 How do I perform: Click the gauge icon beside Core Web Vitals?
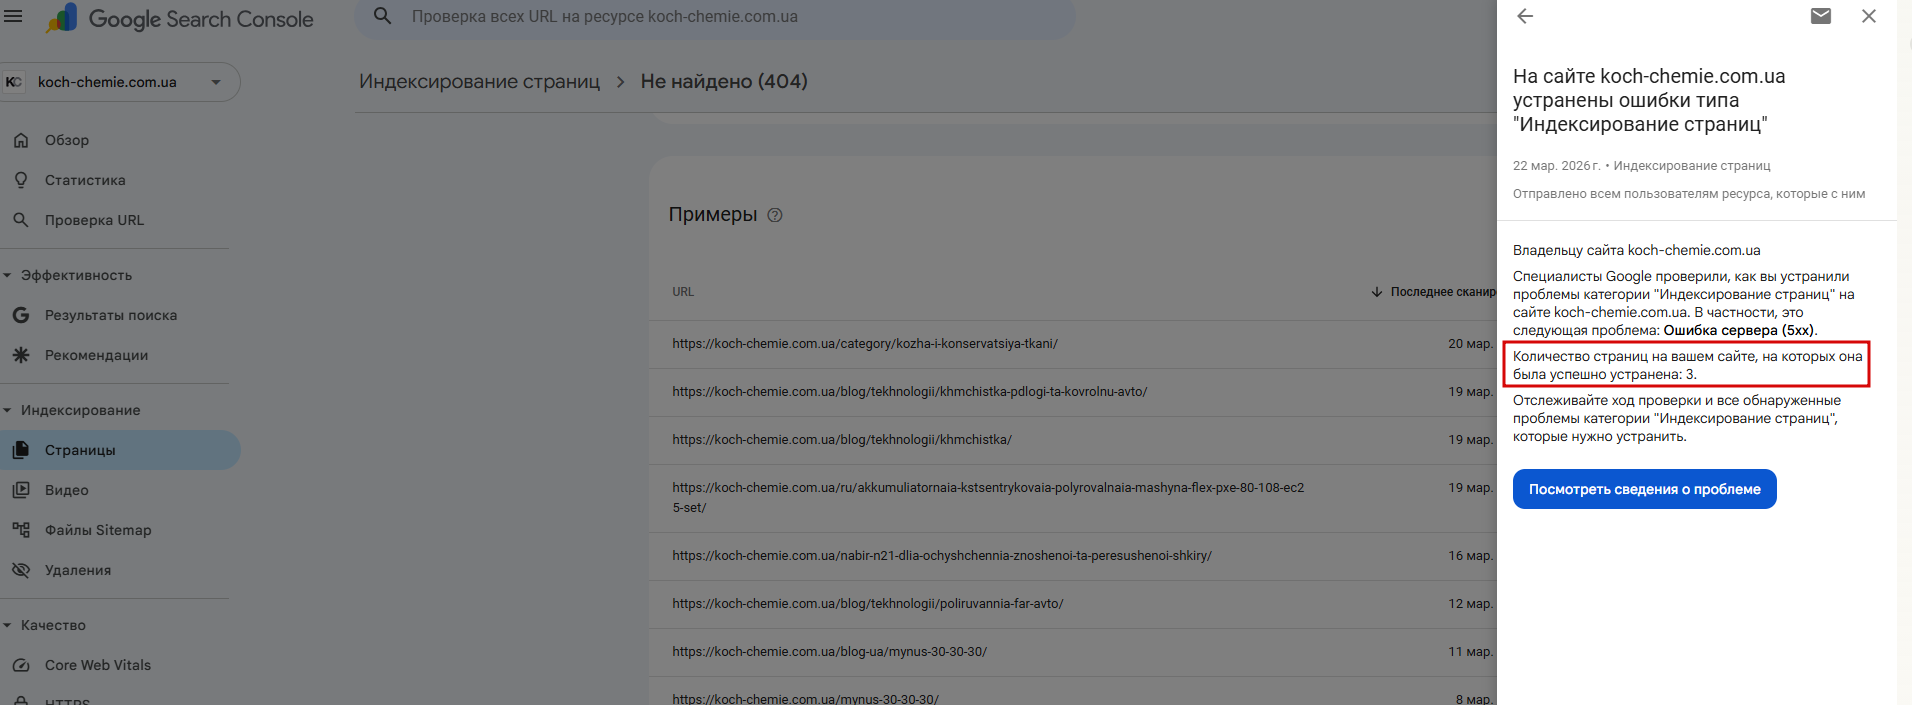[20, 665]
